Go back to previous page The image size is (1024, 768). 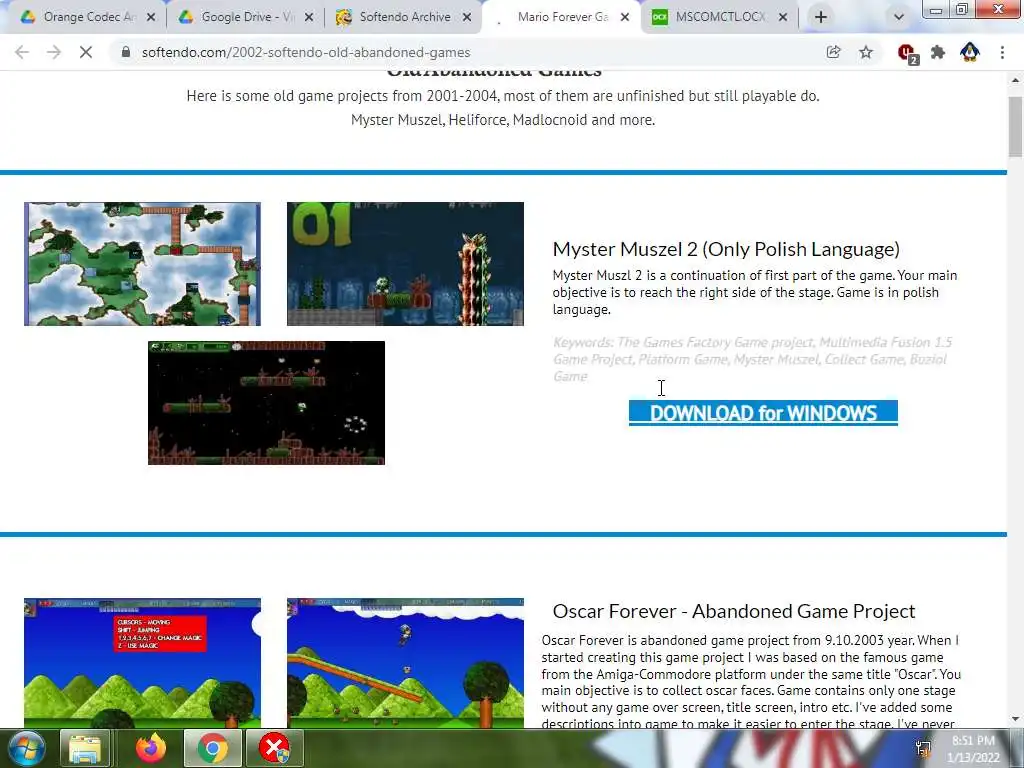pyautogui.click(x=22, y=52)
